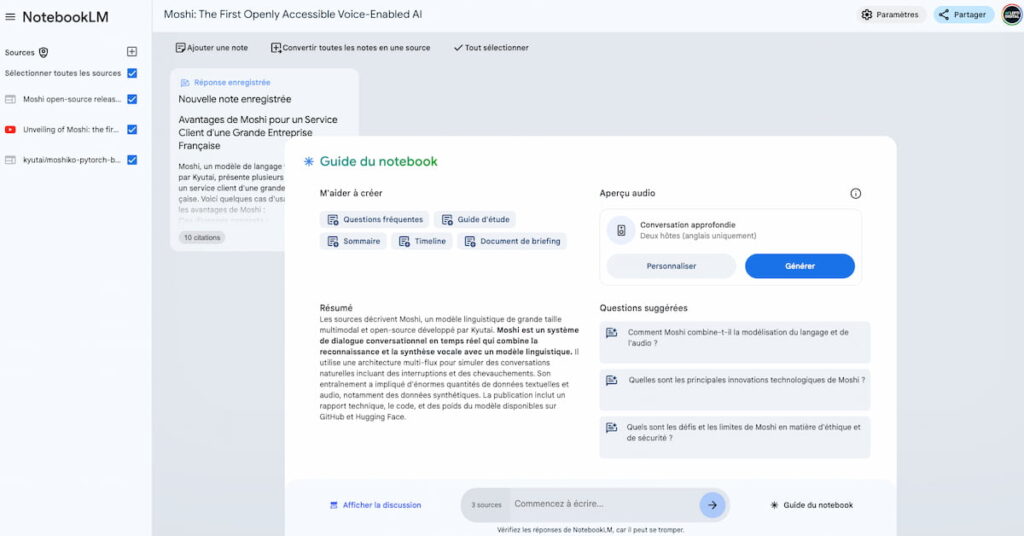This screenshot has height=536, width=1024.
Task: Uncheck the Moshi open-source release source
Action: (132, 99)
